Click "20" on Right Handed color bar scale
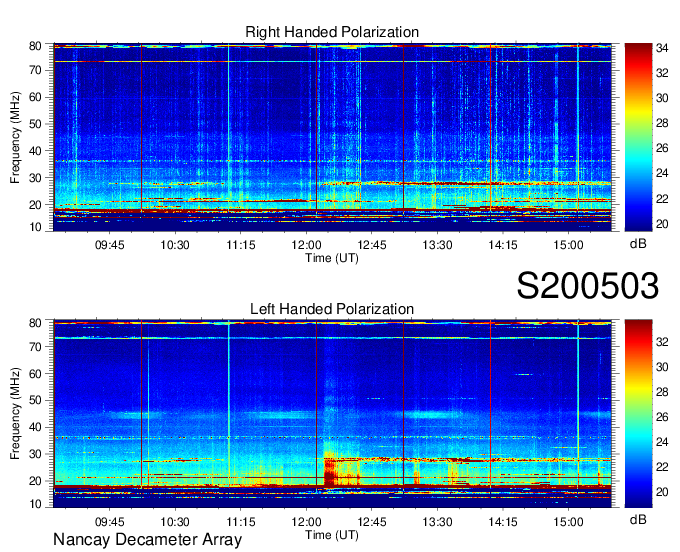This screenshot has width=680, height=552. click(662, 224)
